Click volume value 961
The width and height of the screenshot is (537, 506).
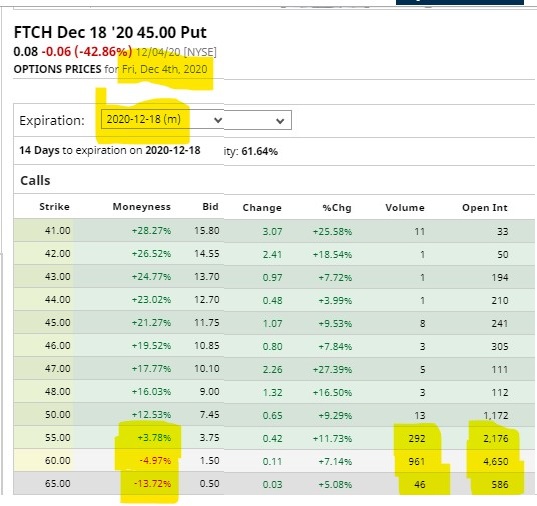417,461
